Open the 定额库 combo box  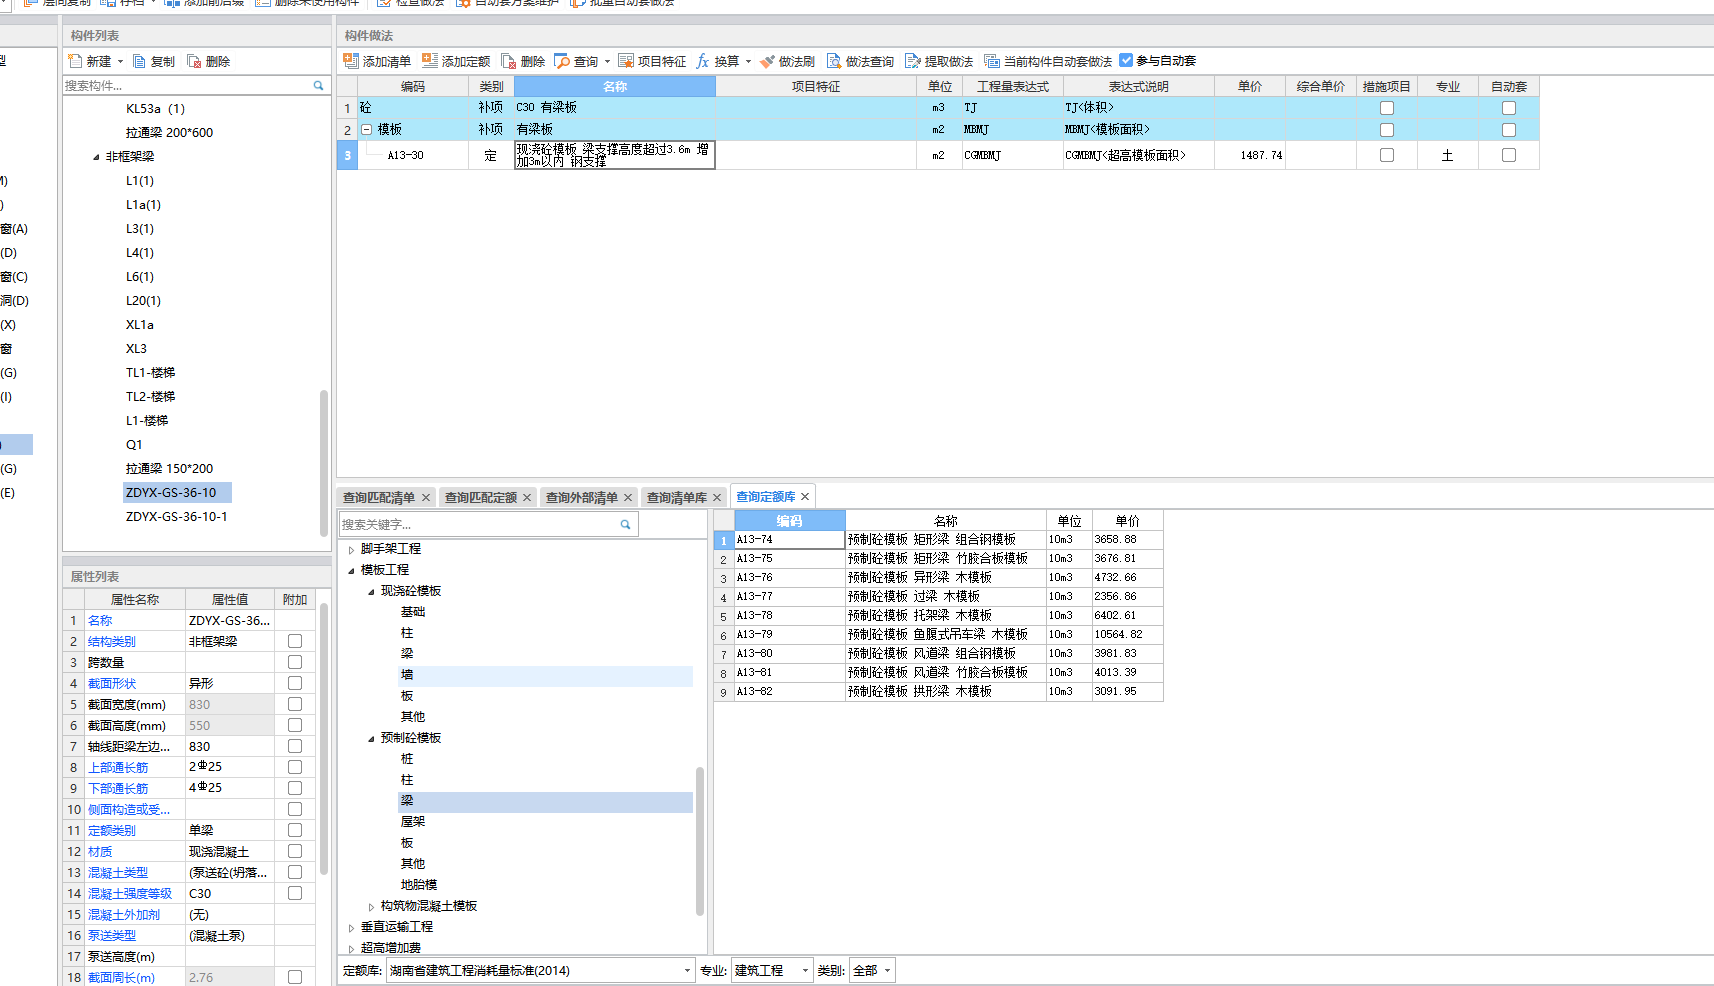540,970
